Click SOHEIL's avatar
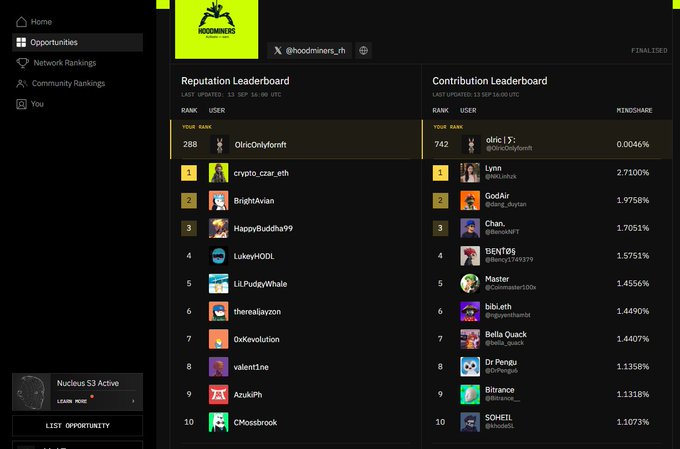This screenshot has height=449, width=680. [470, 423]
